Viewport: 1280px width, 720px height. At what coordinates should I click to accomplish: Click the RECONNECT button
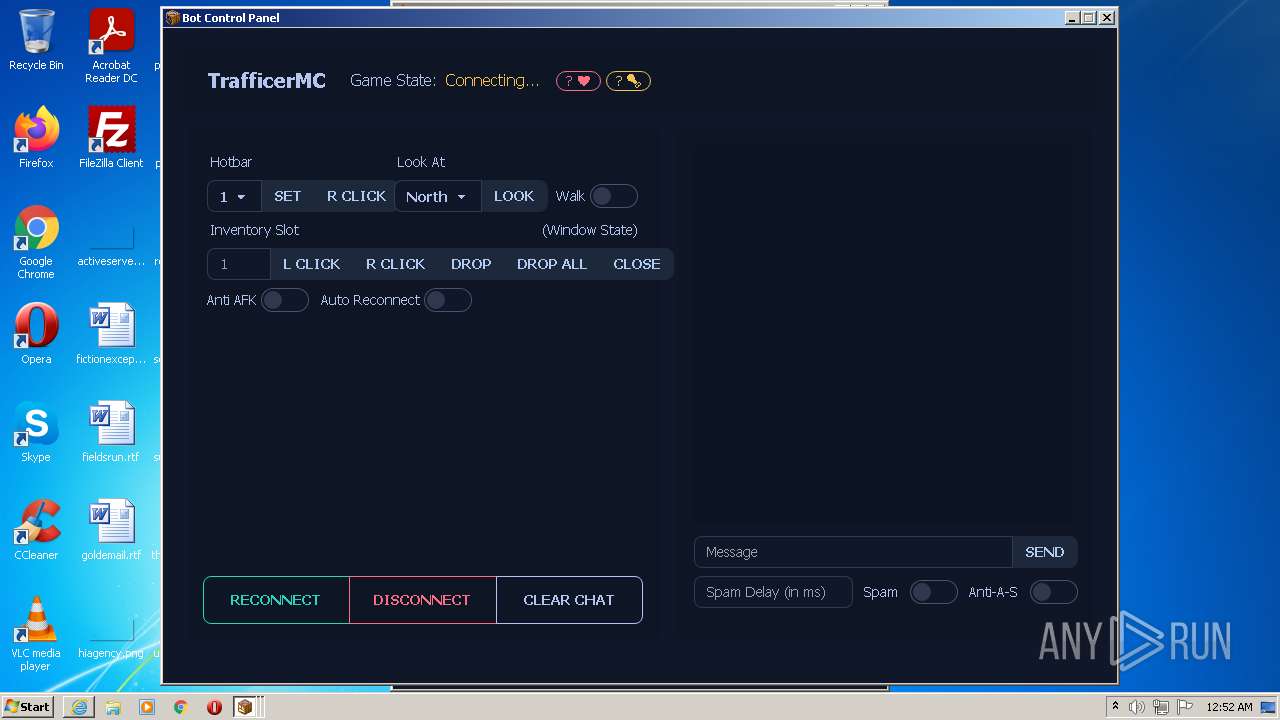point(276,600)
